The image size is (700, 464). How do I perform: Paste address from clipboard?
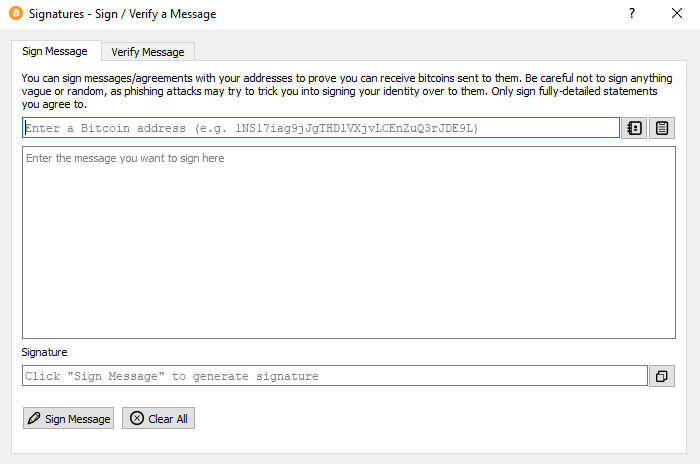[x=662, y=128]
